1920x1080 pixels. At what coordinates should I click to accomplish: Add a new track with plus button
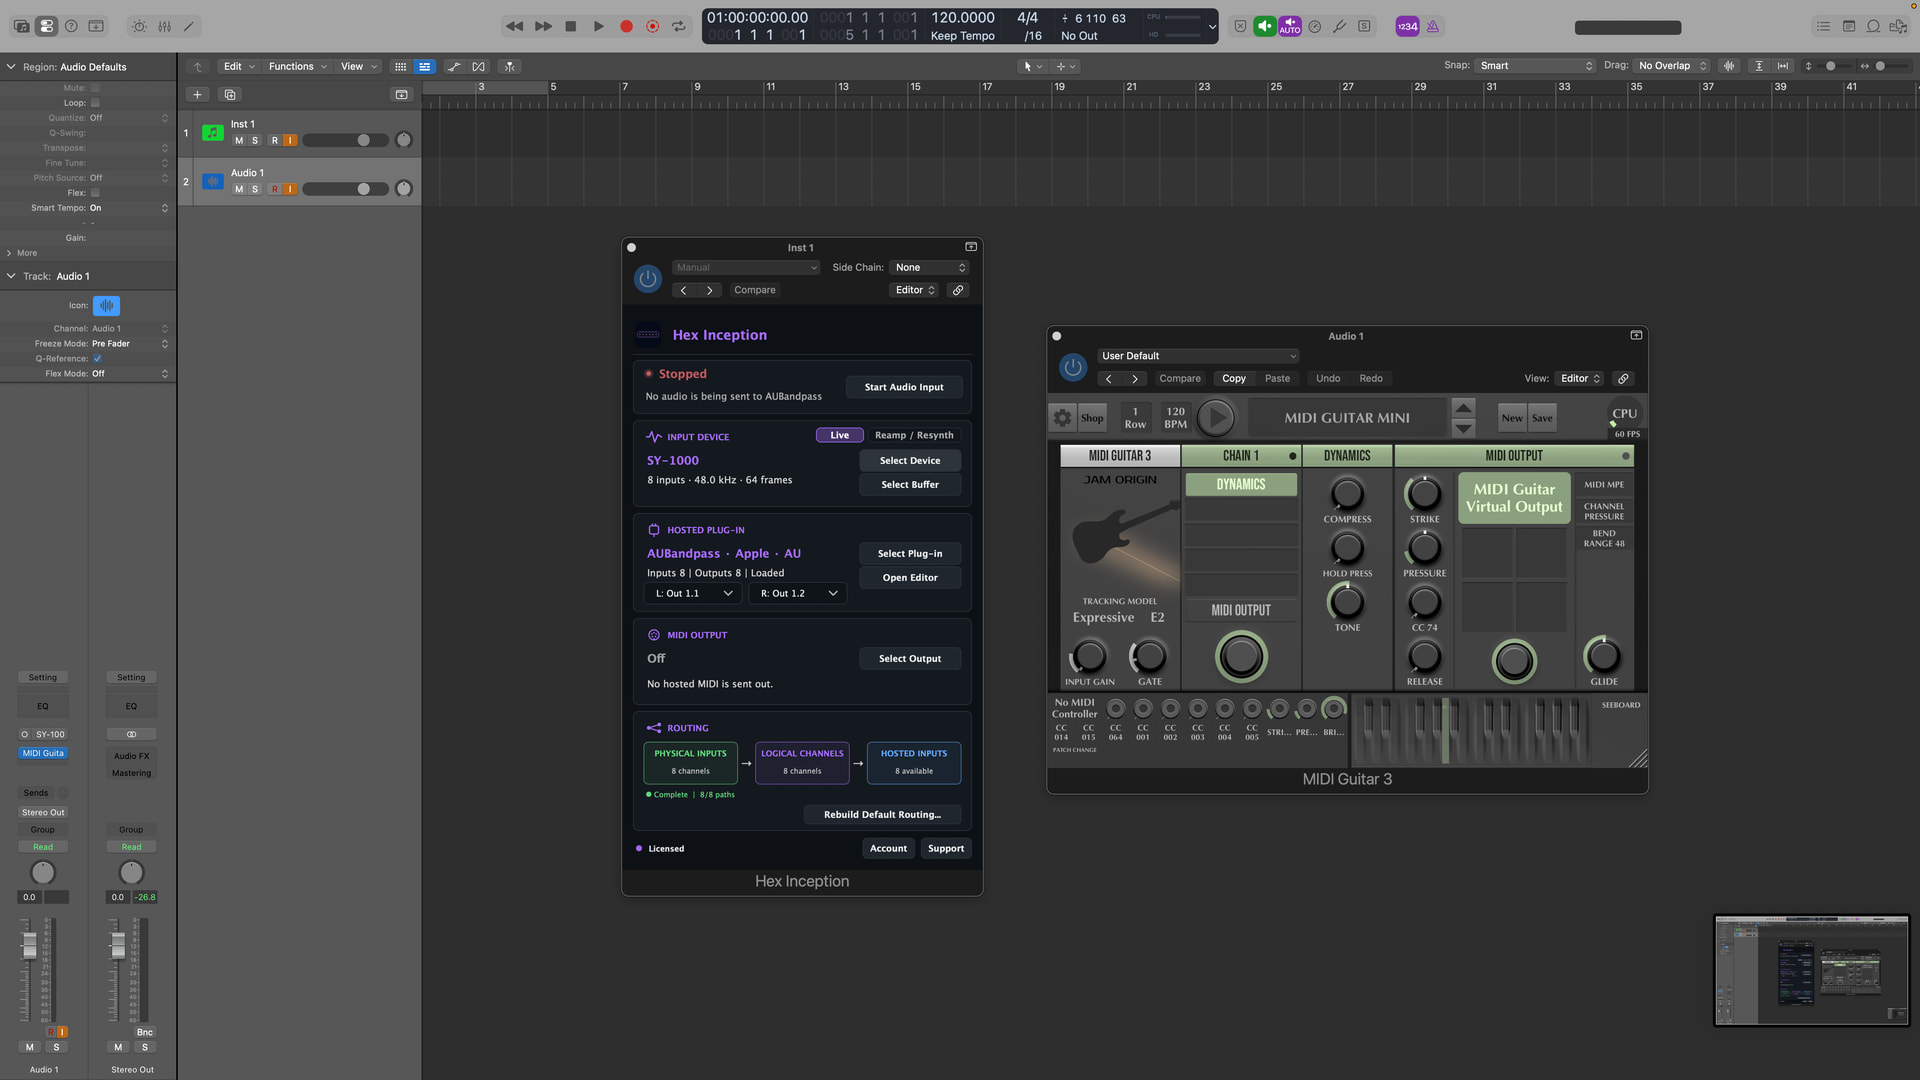pyautogui.click(x=197, y=94)
